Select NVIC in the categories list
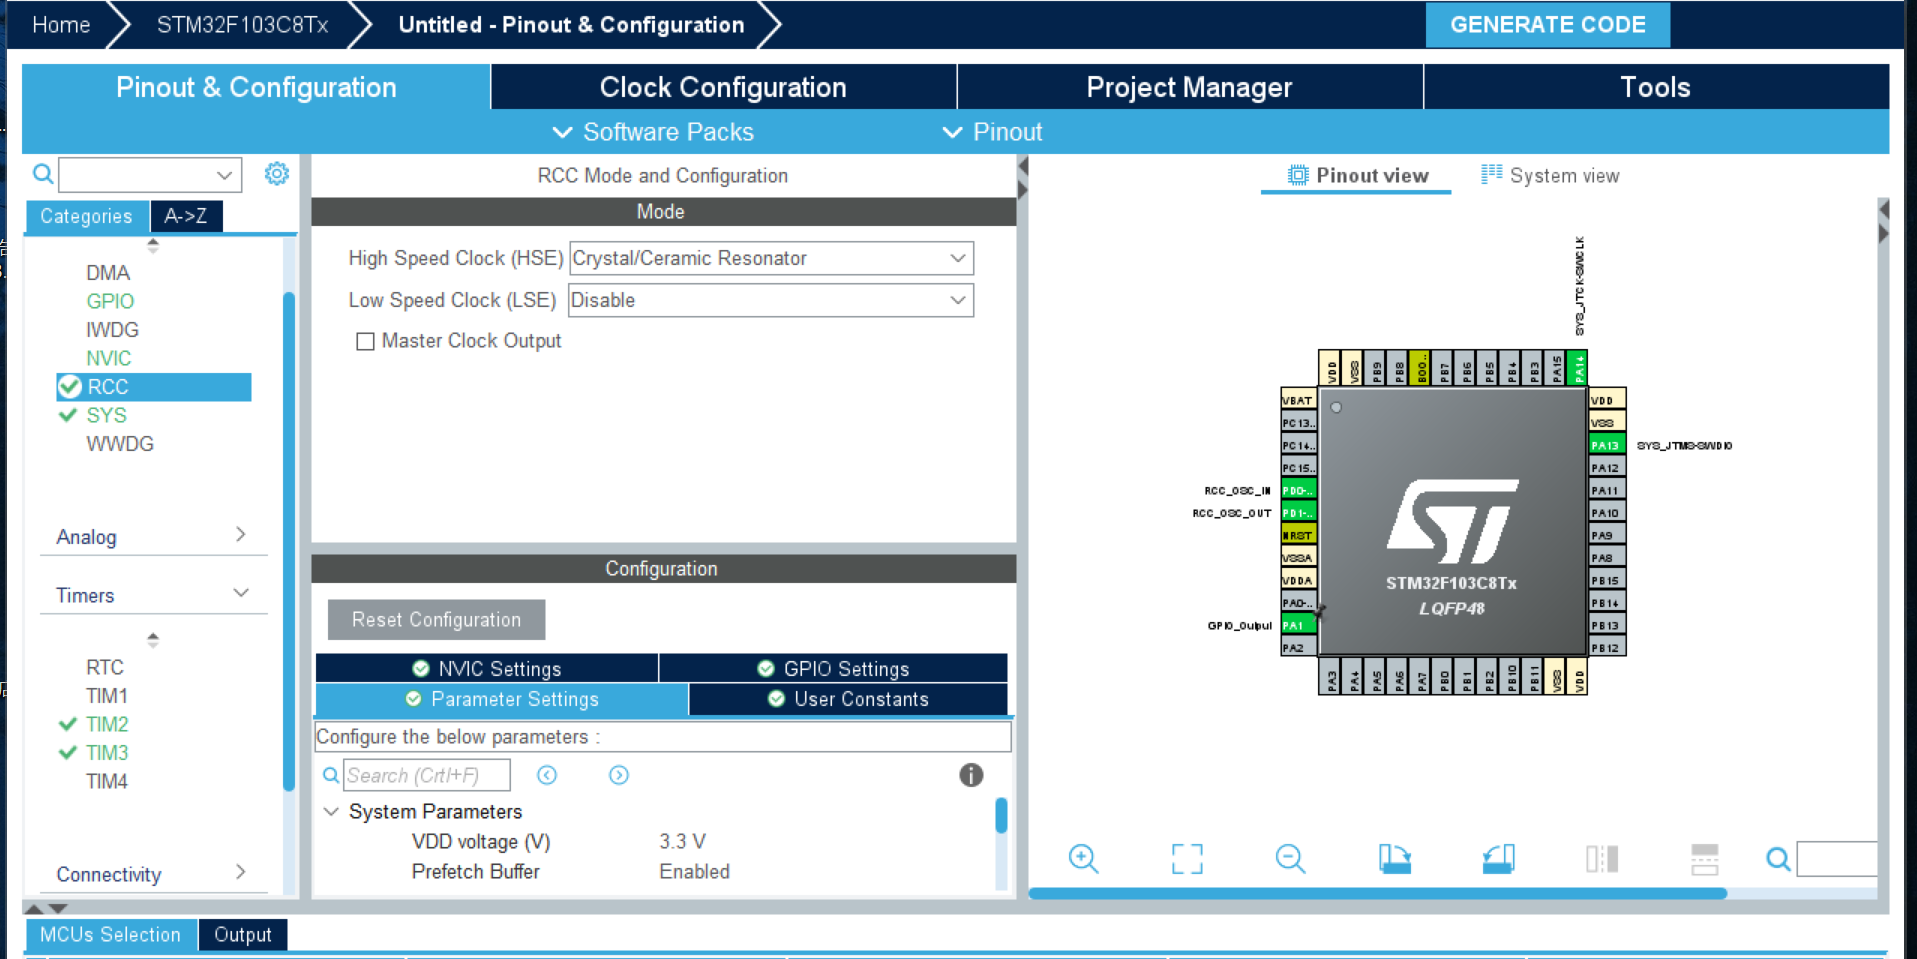The height and width of the screenshot is (959, 1917). click(108, 358)
